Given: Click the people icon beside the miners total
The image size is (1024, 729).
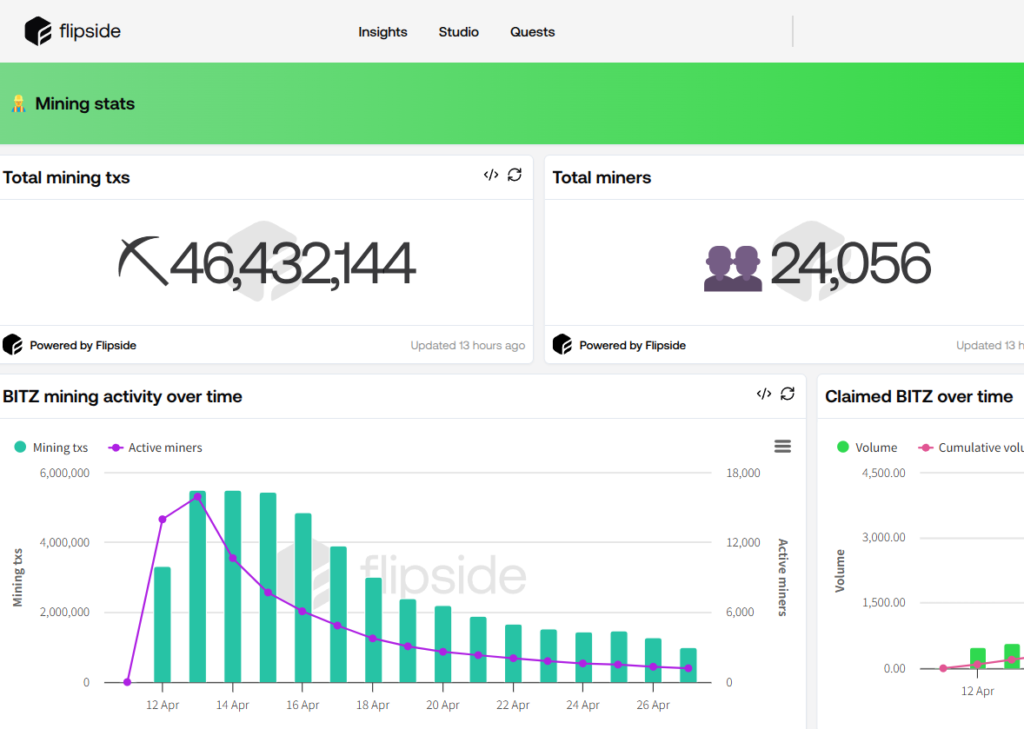Looking at the screenshot, I should (733, 268).
